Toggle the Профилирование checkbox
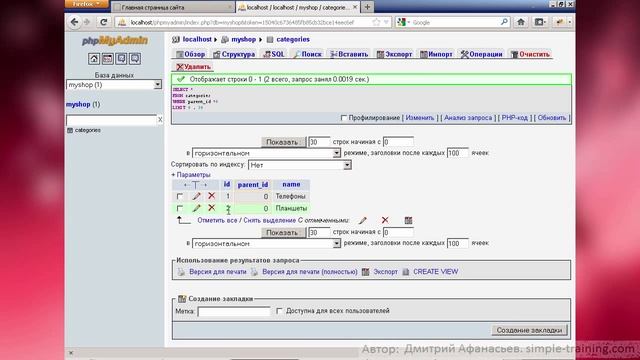640x360 pixels. click(343, 118)
